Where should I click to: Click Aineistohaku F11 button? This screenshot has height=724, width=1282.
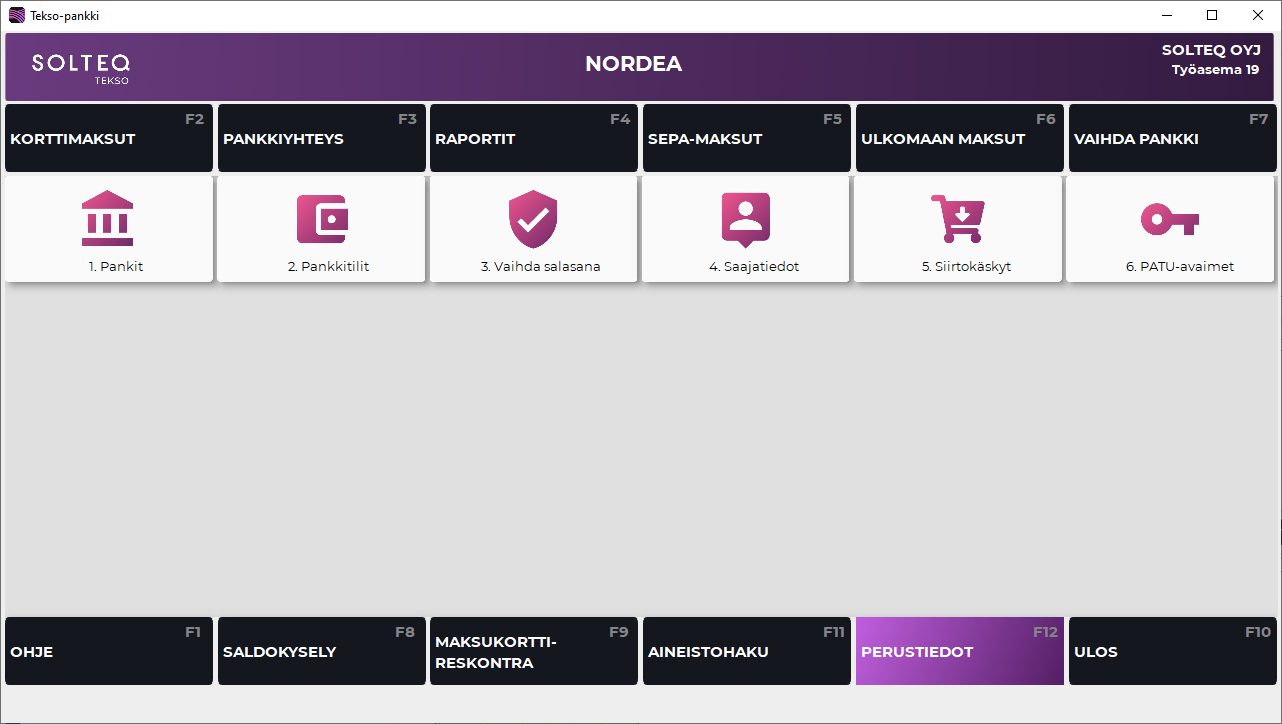[746, 651]
